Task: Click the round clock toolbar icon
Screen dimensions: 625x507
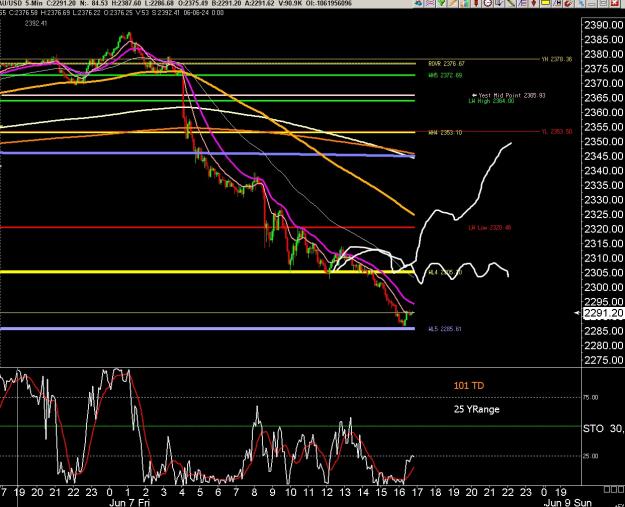Action: [x=487, y=3]
